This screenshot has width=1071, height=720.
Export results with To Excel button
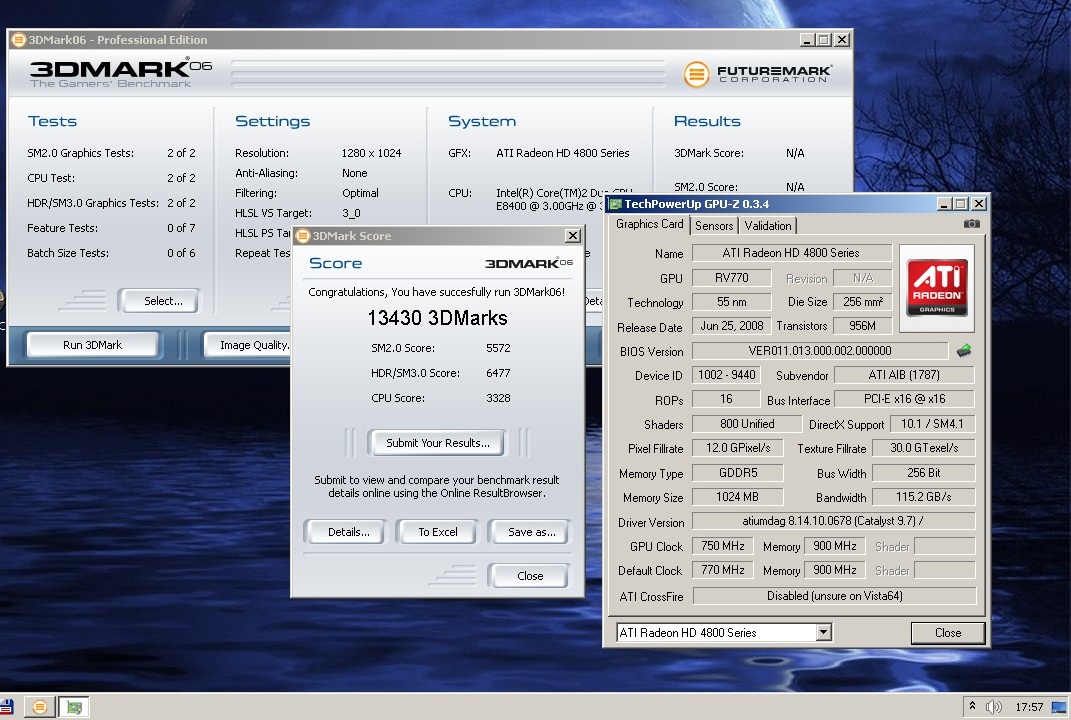438,532
